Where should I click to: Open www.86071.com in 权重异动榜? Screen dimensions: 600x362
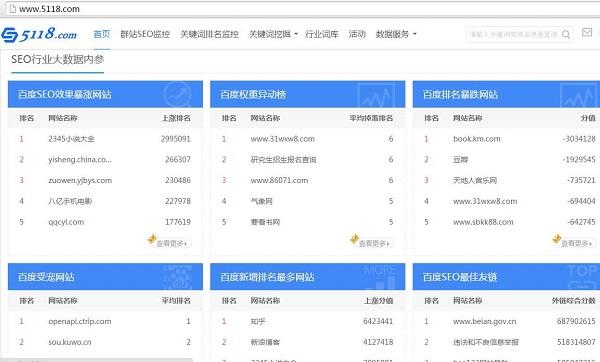pyautogui.click(x=279, y=180)
